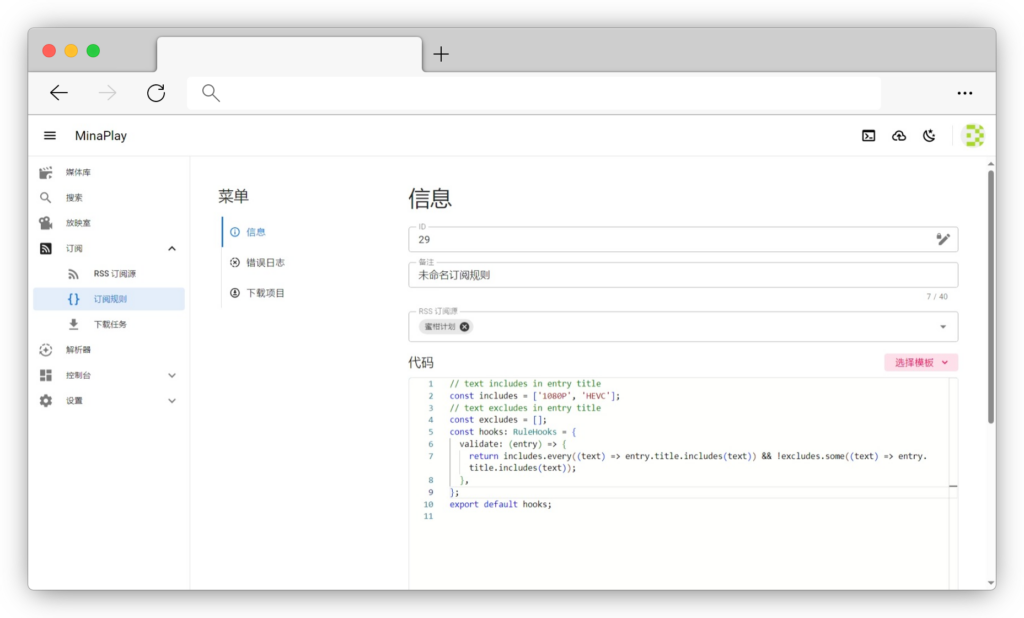
Task: Open the 解析器 parser sidebar item
Action: click(78, 350)
